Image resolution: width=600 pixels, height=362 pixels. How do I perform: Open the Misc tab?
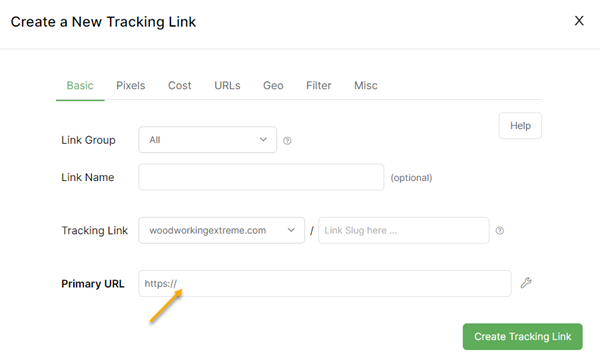pos(365,85)
